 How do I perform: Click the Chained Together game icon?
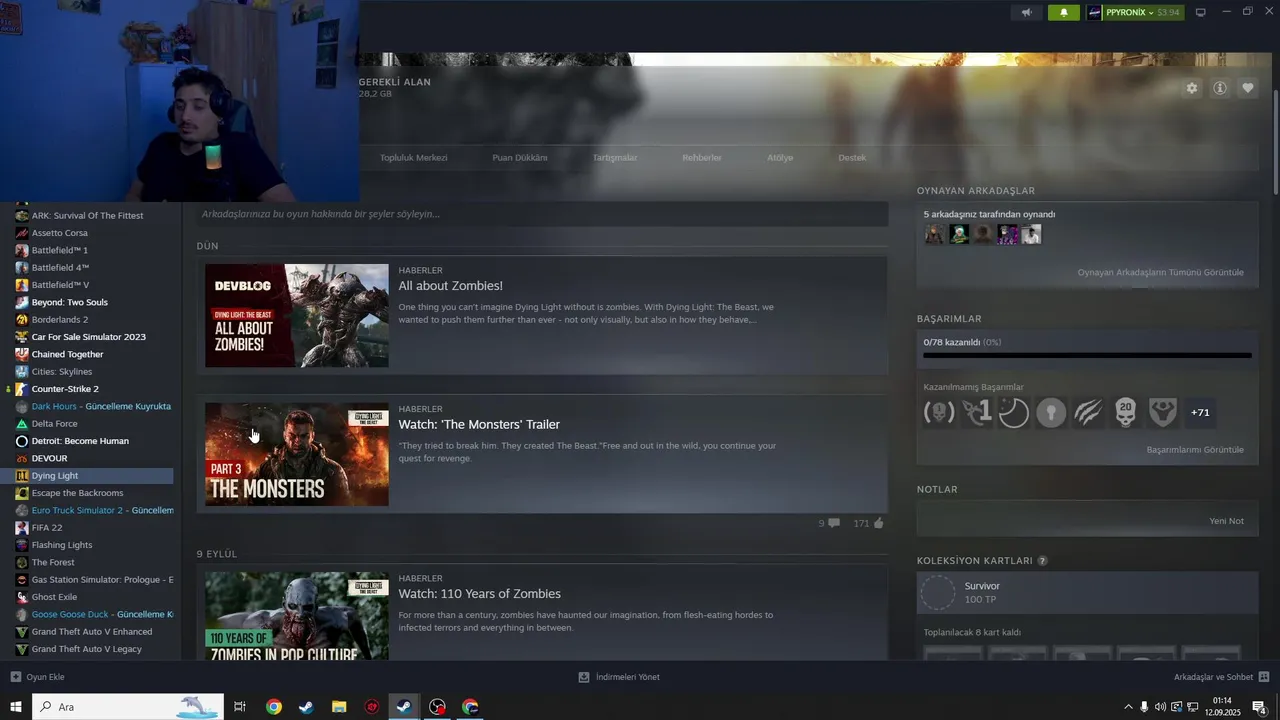22,354
